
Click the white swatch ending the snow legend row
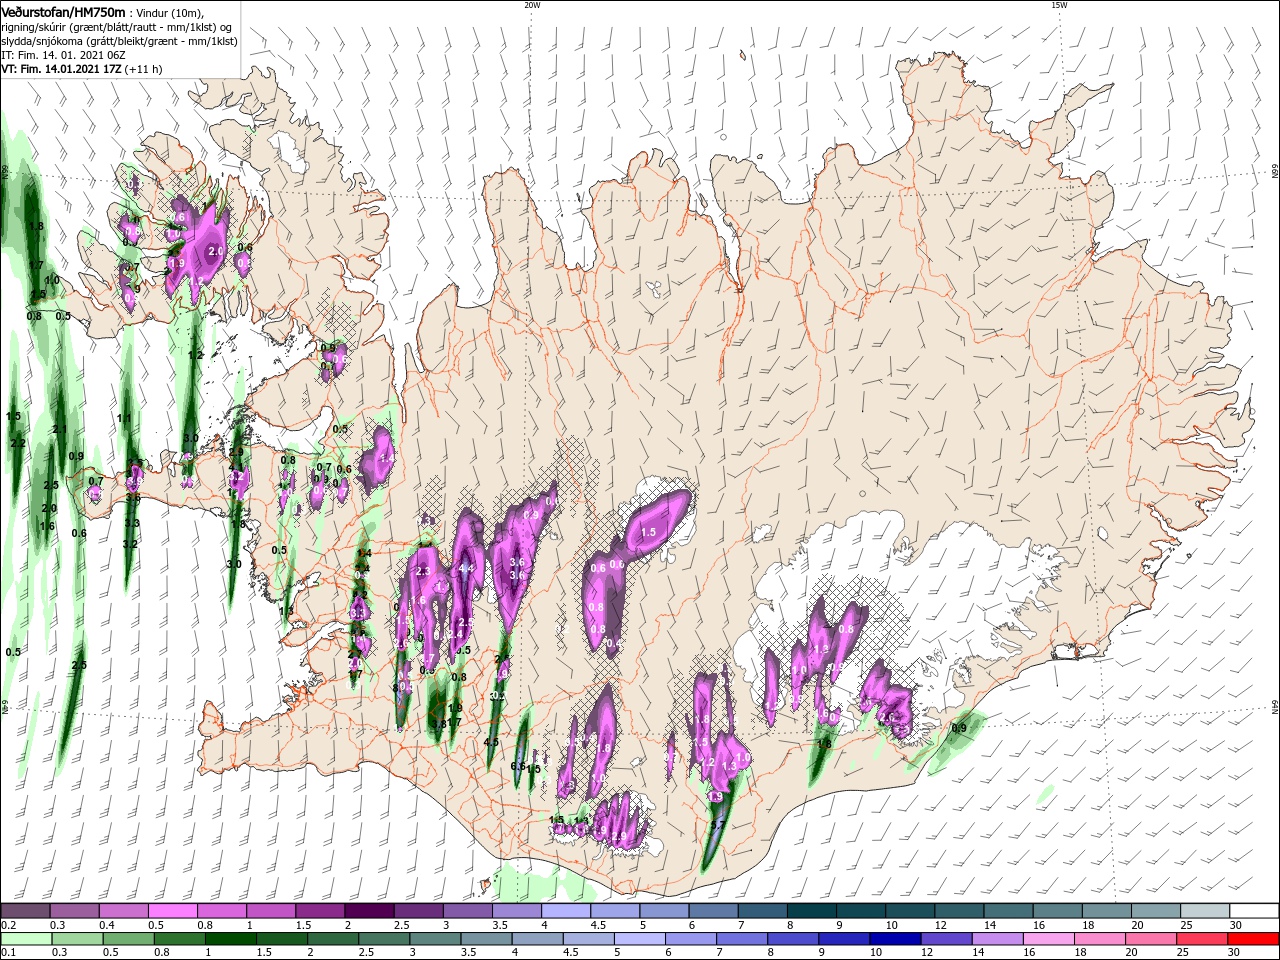click(1254, 911)
